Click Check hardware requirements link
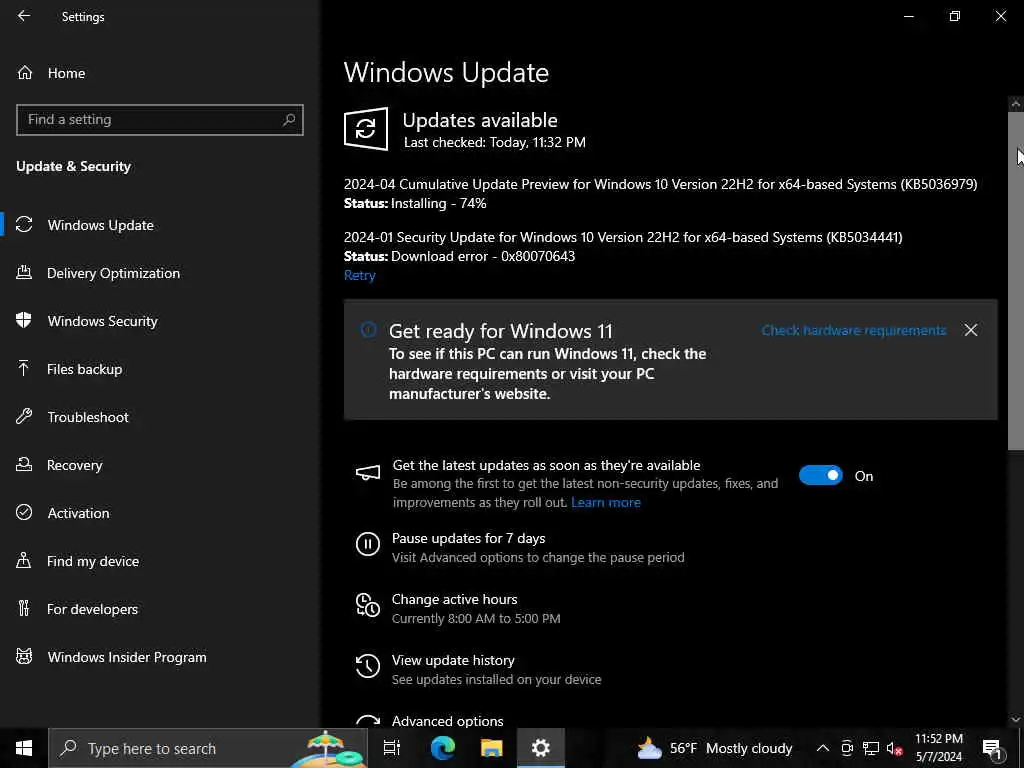The image size is (1024, 768). (x=854, y=330)
